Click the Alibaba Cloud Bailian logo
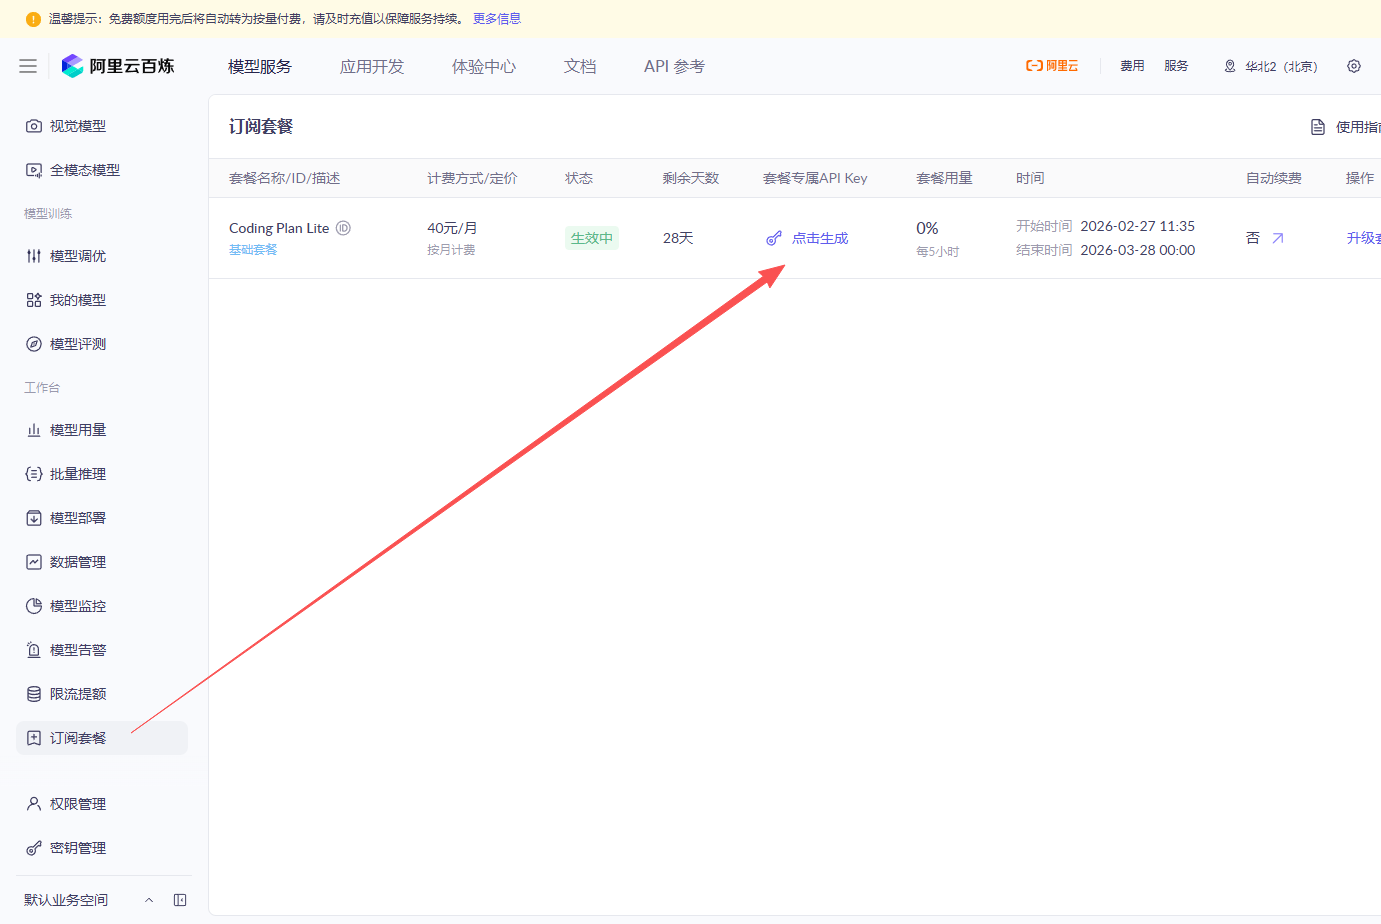Image resolution: width=1381 pixels, height=924 pixels. 118,66
